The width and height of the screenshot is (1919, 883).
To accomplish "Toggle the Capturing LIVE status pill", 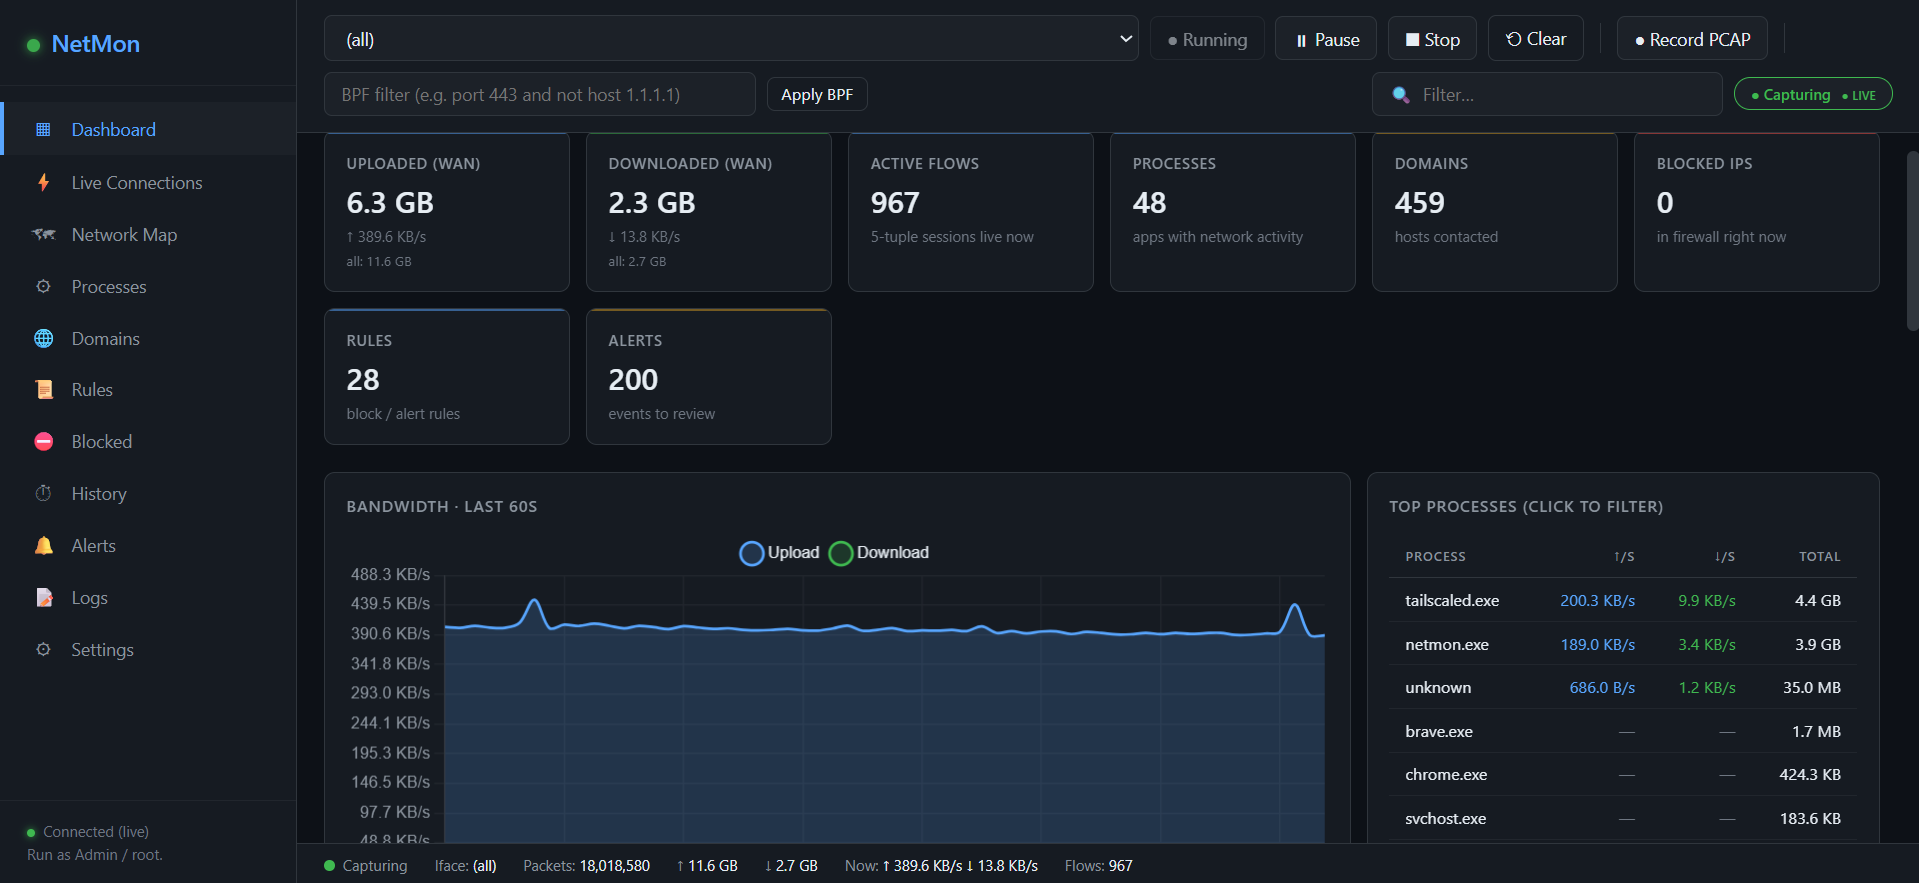I will click(1813, 94).
